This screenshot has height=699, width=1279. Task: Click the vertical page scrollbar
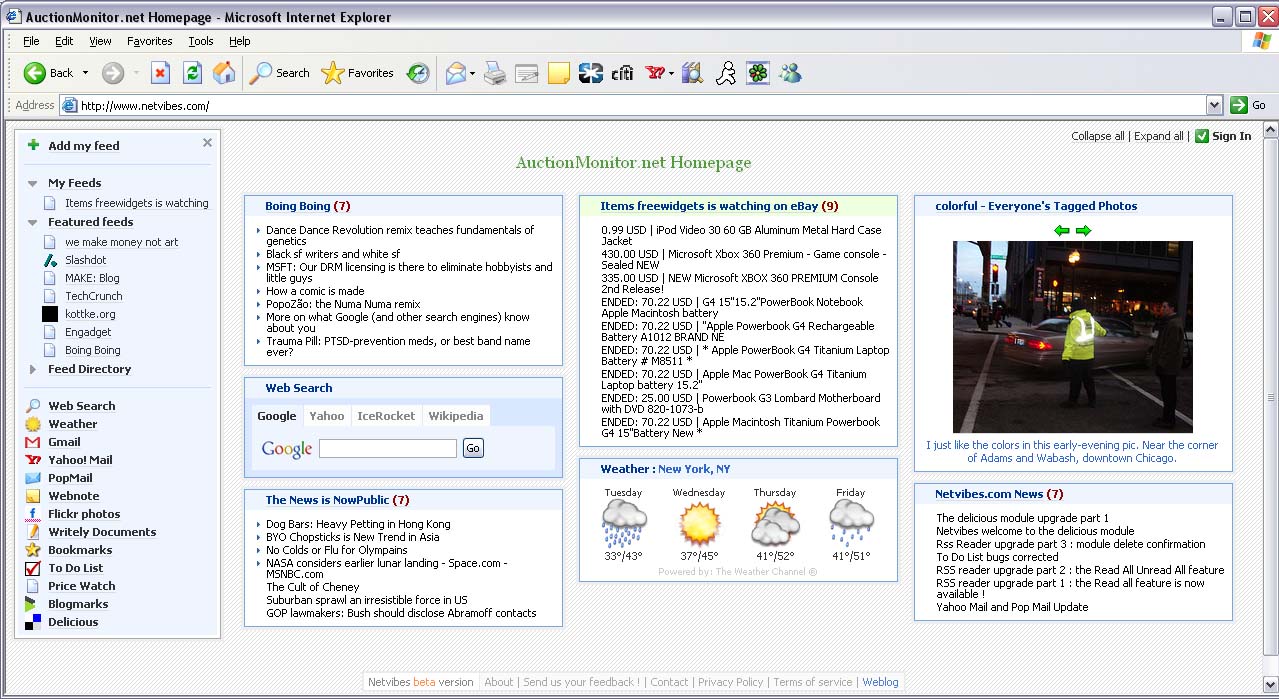tap(1270, 396)
